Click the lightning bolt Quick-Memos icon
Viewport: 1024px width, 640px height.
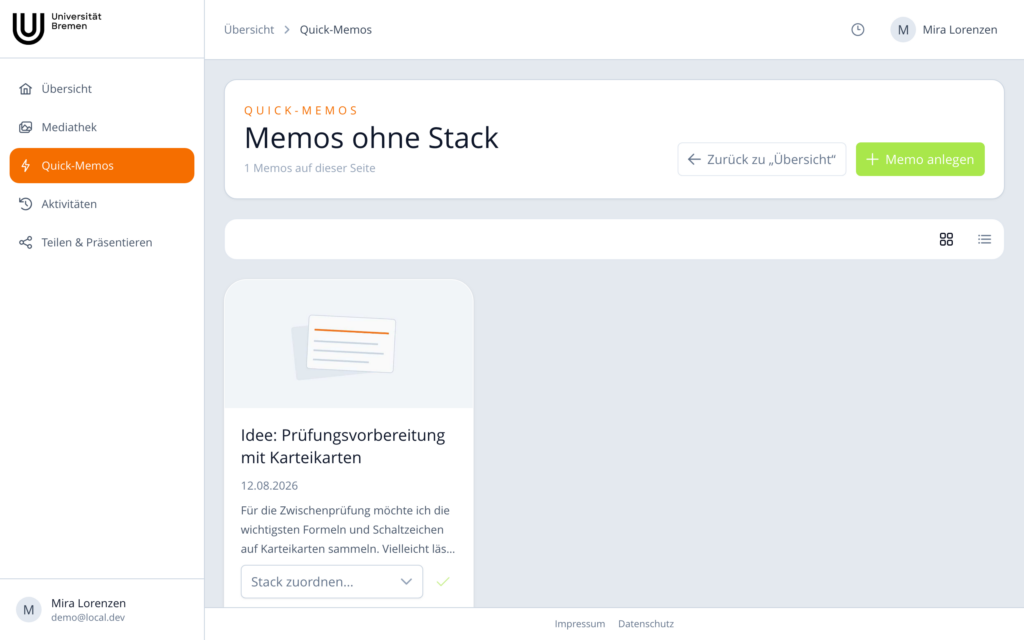tap(25, 165)
